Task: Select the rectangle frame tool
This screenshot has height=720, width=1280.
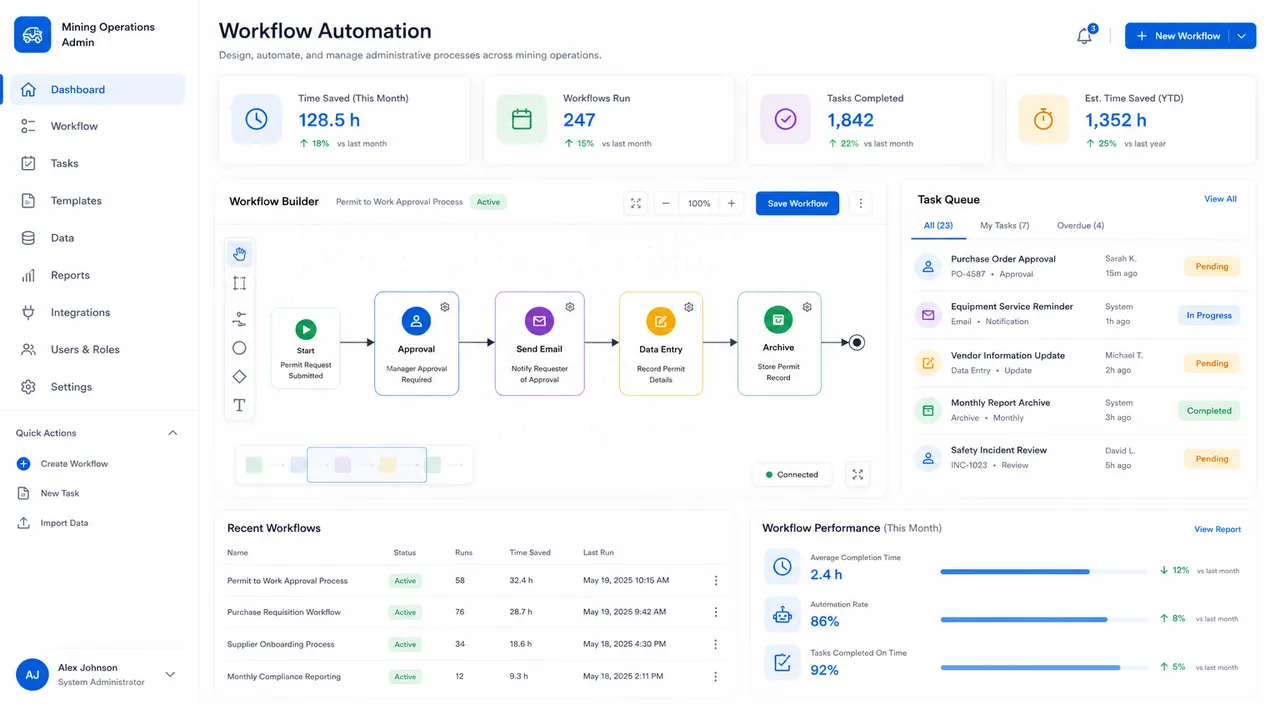Action: point(239,283)
